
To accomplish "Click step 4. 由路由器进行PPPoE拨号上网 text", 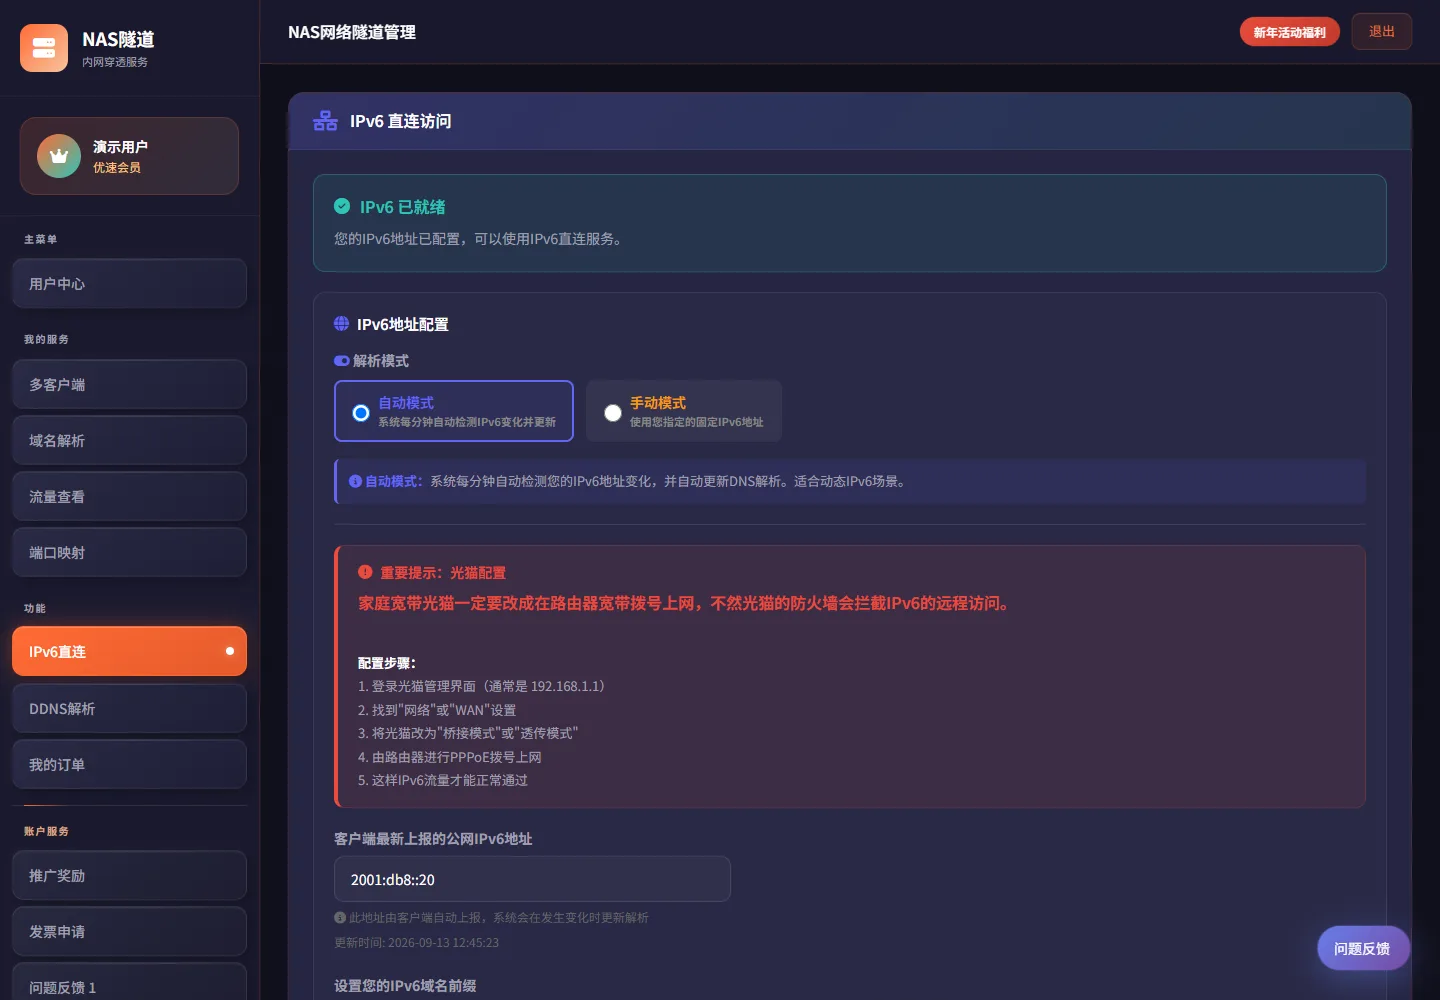I will [x=450, y=757].
